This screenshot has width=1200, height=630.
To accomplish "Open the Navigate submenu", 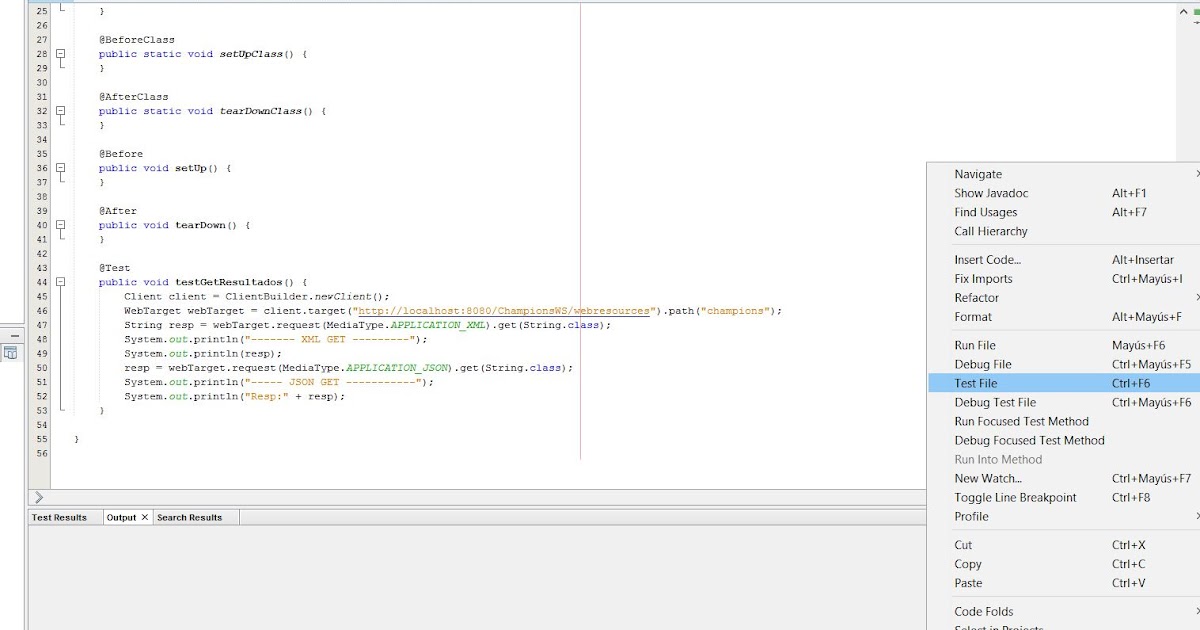I will pos(978,173).
